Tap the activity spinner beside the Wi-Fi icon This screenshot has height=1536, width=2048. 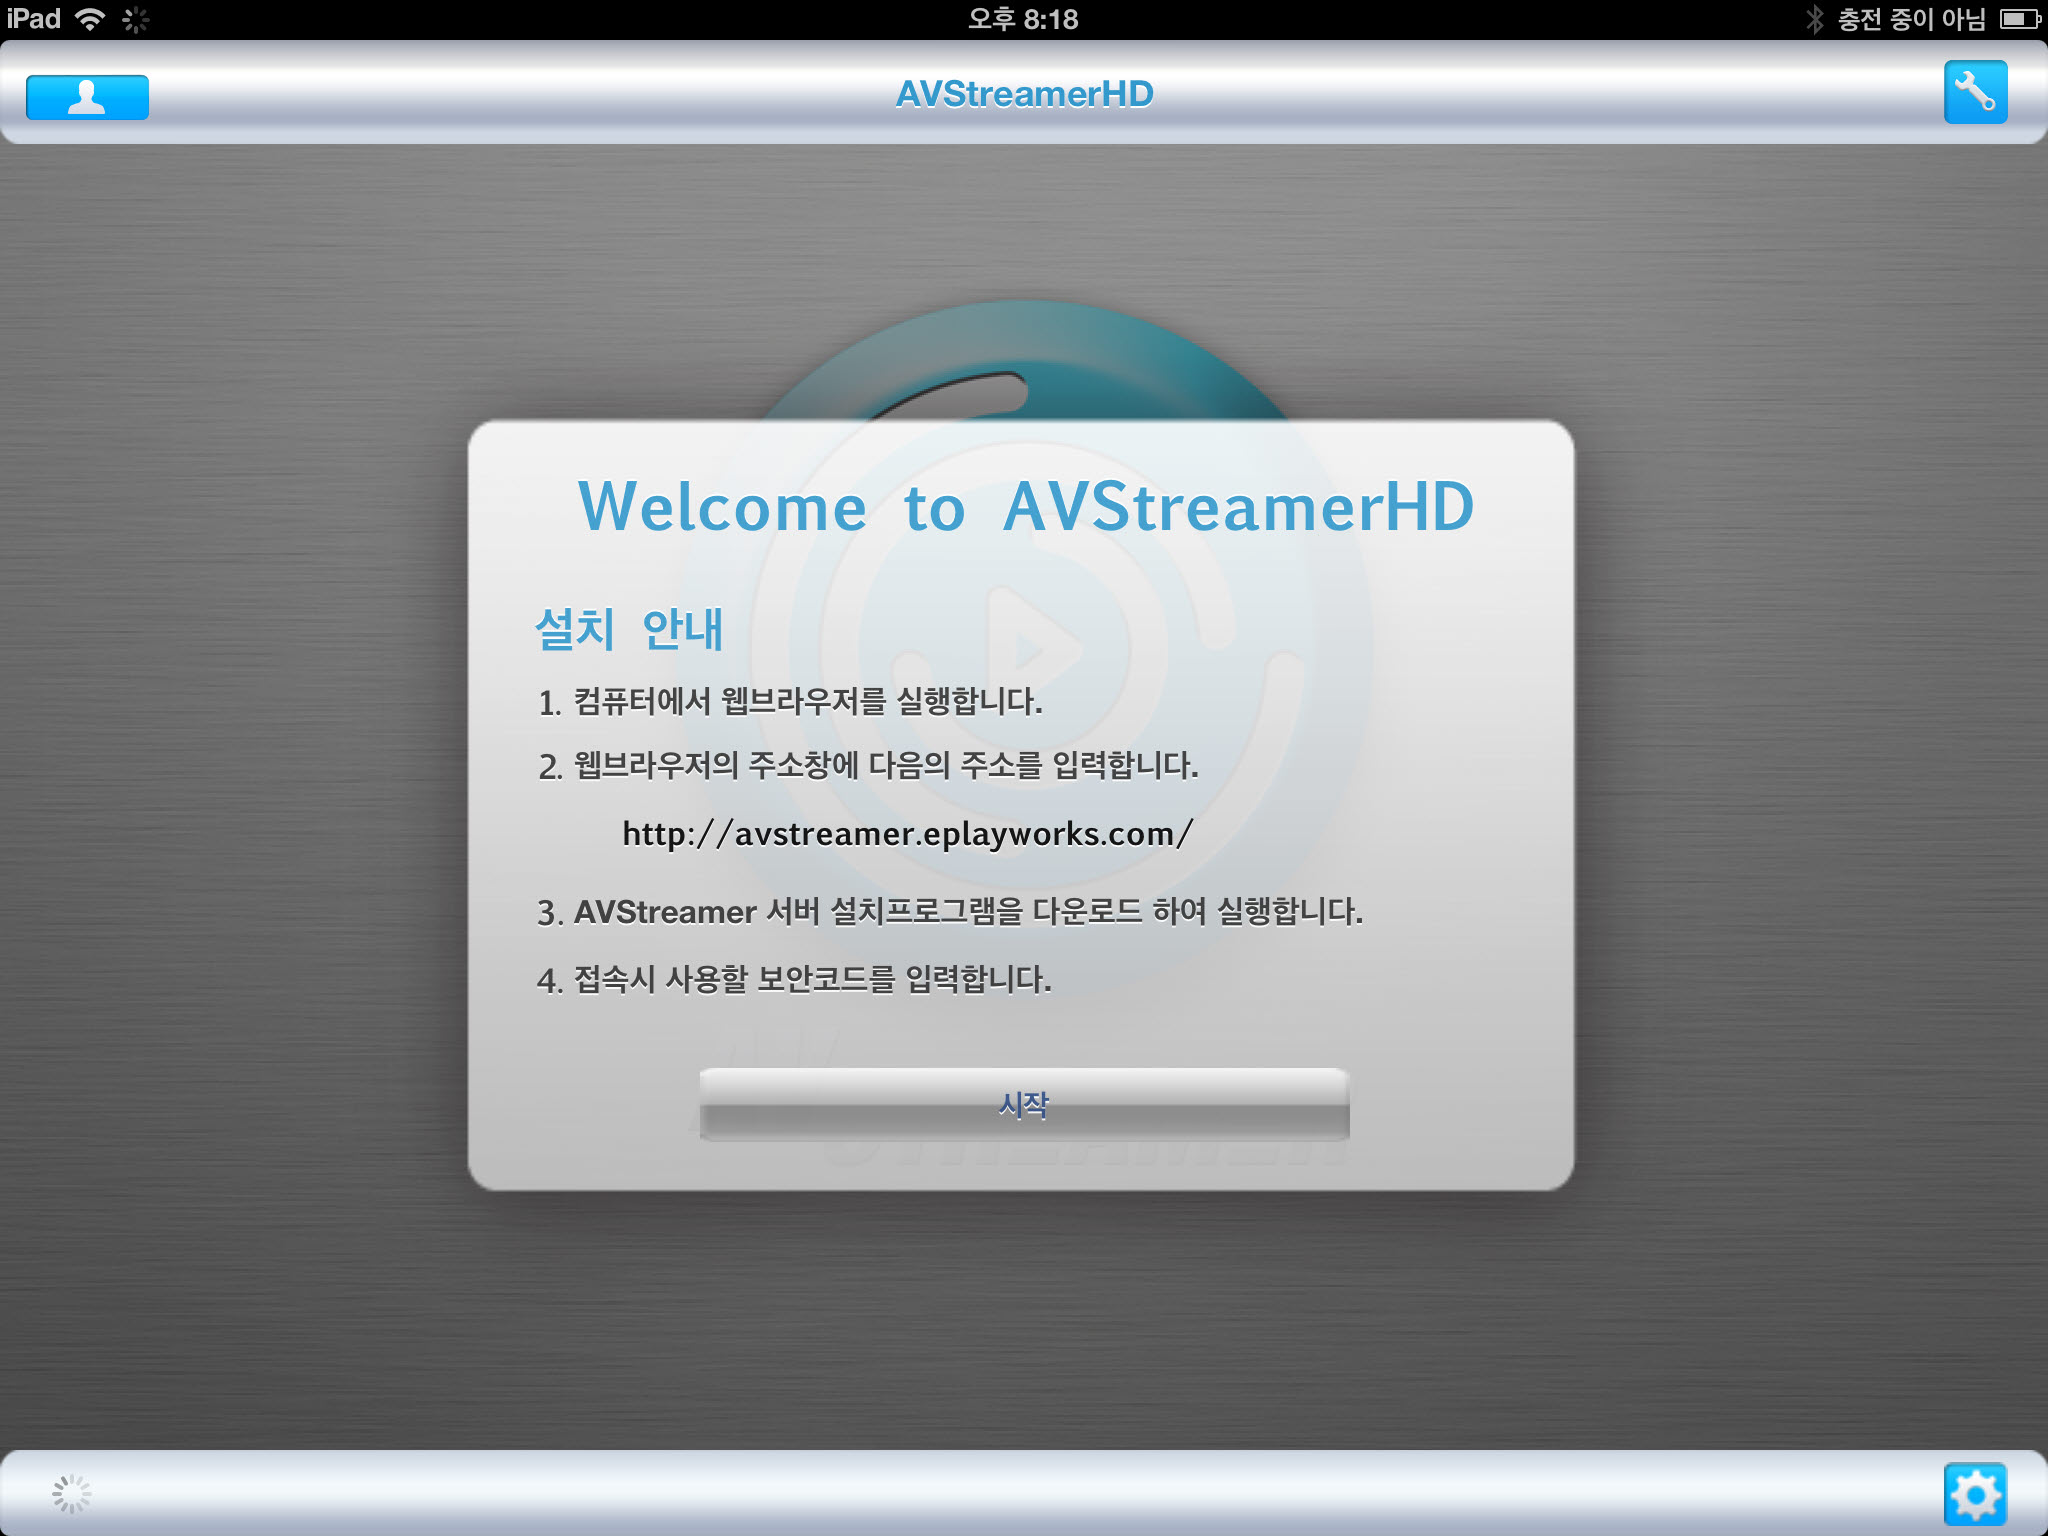coord(135,19)
